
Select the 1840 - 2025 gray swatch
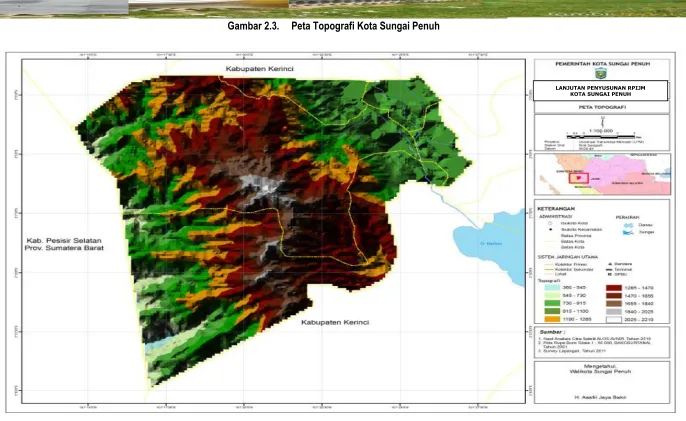pyautogui.click(x=614, y=312)
